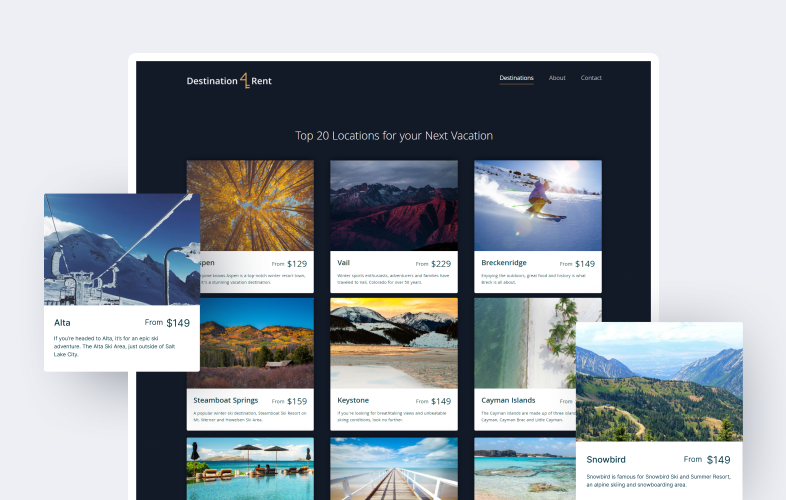
Task: Click the Snowbird card title
Action: [606, 459]
